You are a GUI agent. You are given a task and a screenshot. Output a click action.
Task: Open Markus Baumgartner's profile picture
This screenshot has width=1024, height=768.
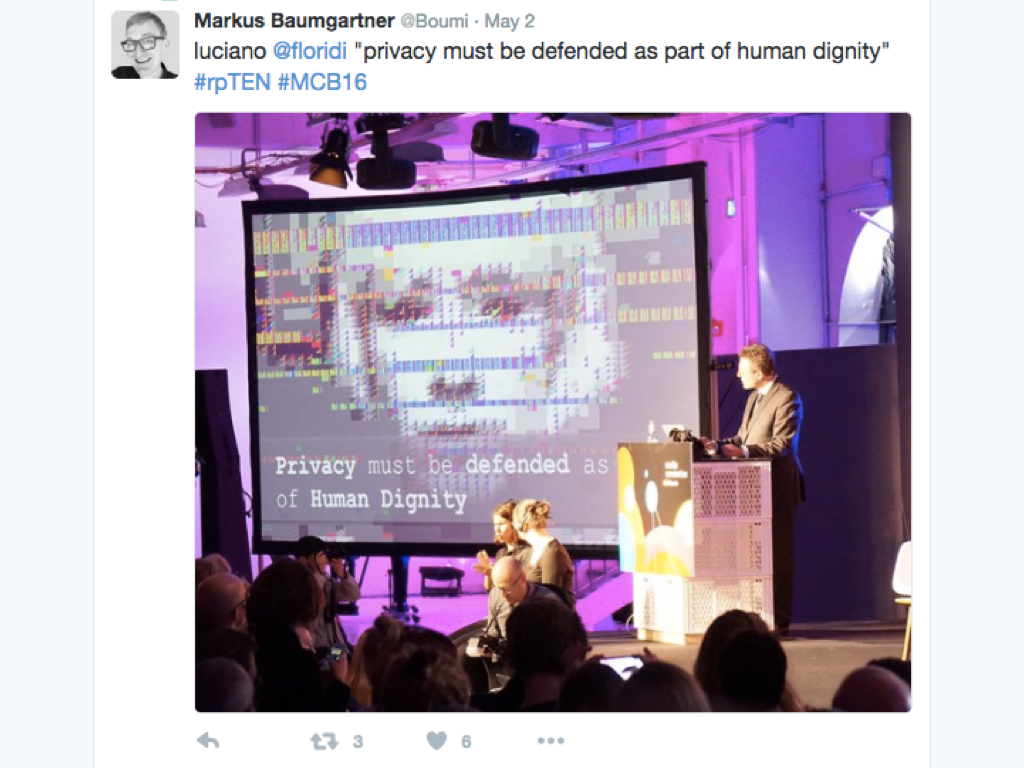(145, 44)
